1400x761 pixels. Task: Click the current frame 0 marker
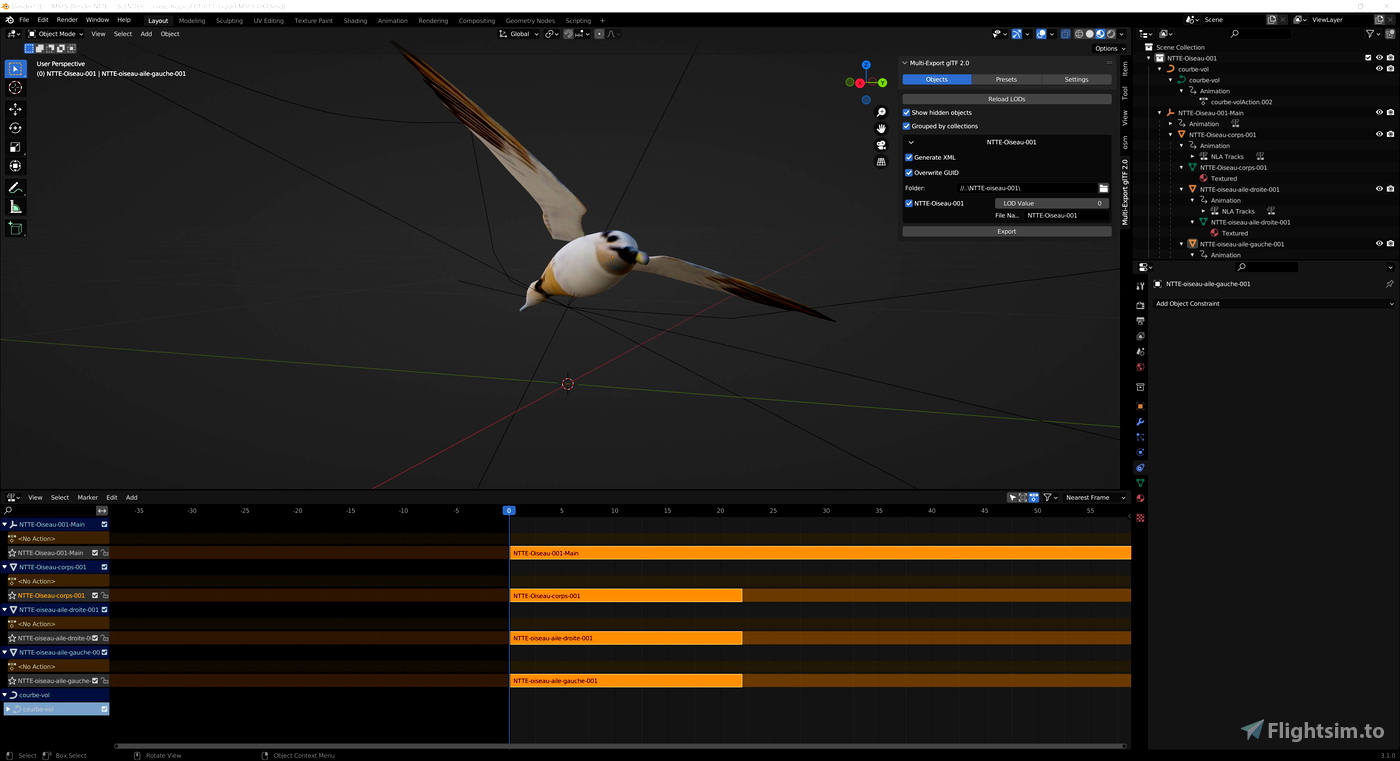[x=509, y=510]
